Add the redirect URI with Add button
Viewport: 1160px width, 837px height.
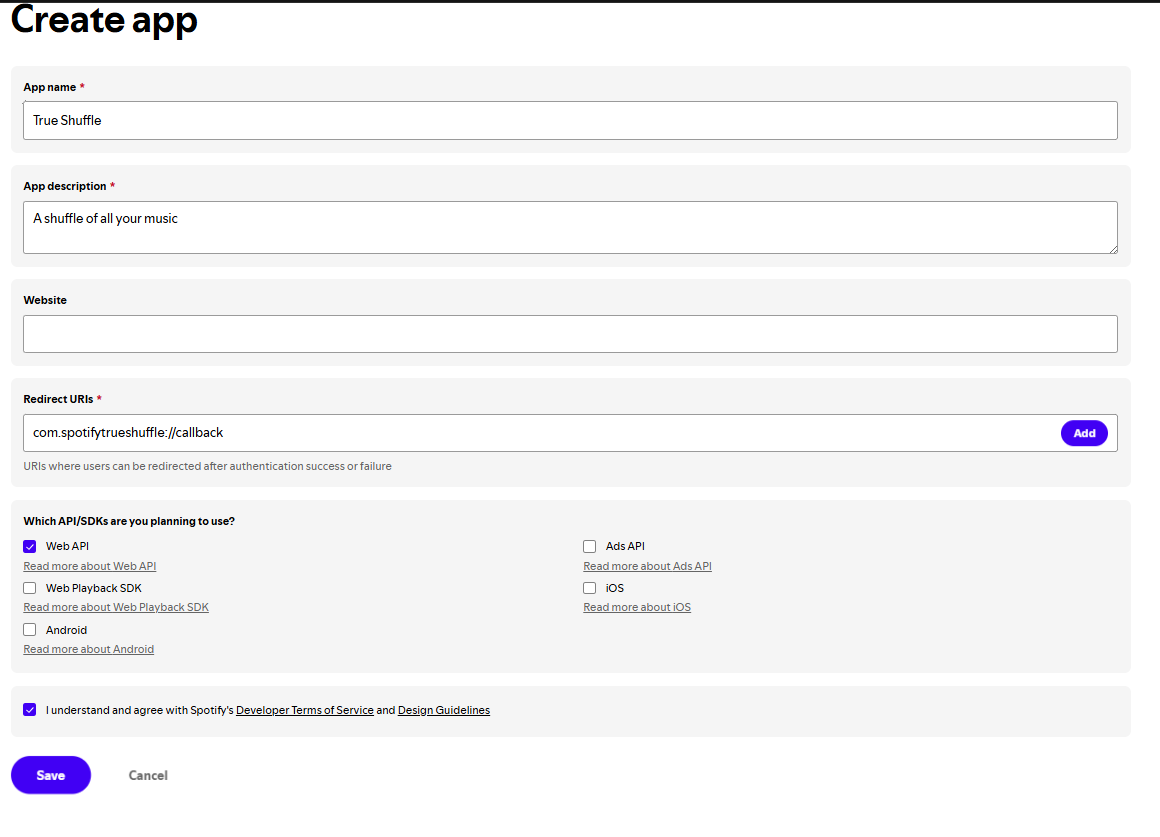(1084, 433)
